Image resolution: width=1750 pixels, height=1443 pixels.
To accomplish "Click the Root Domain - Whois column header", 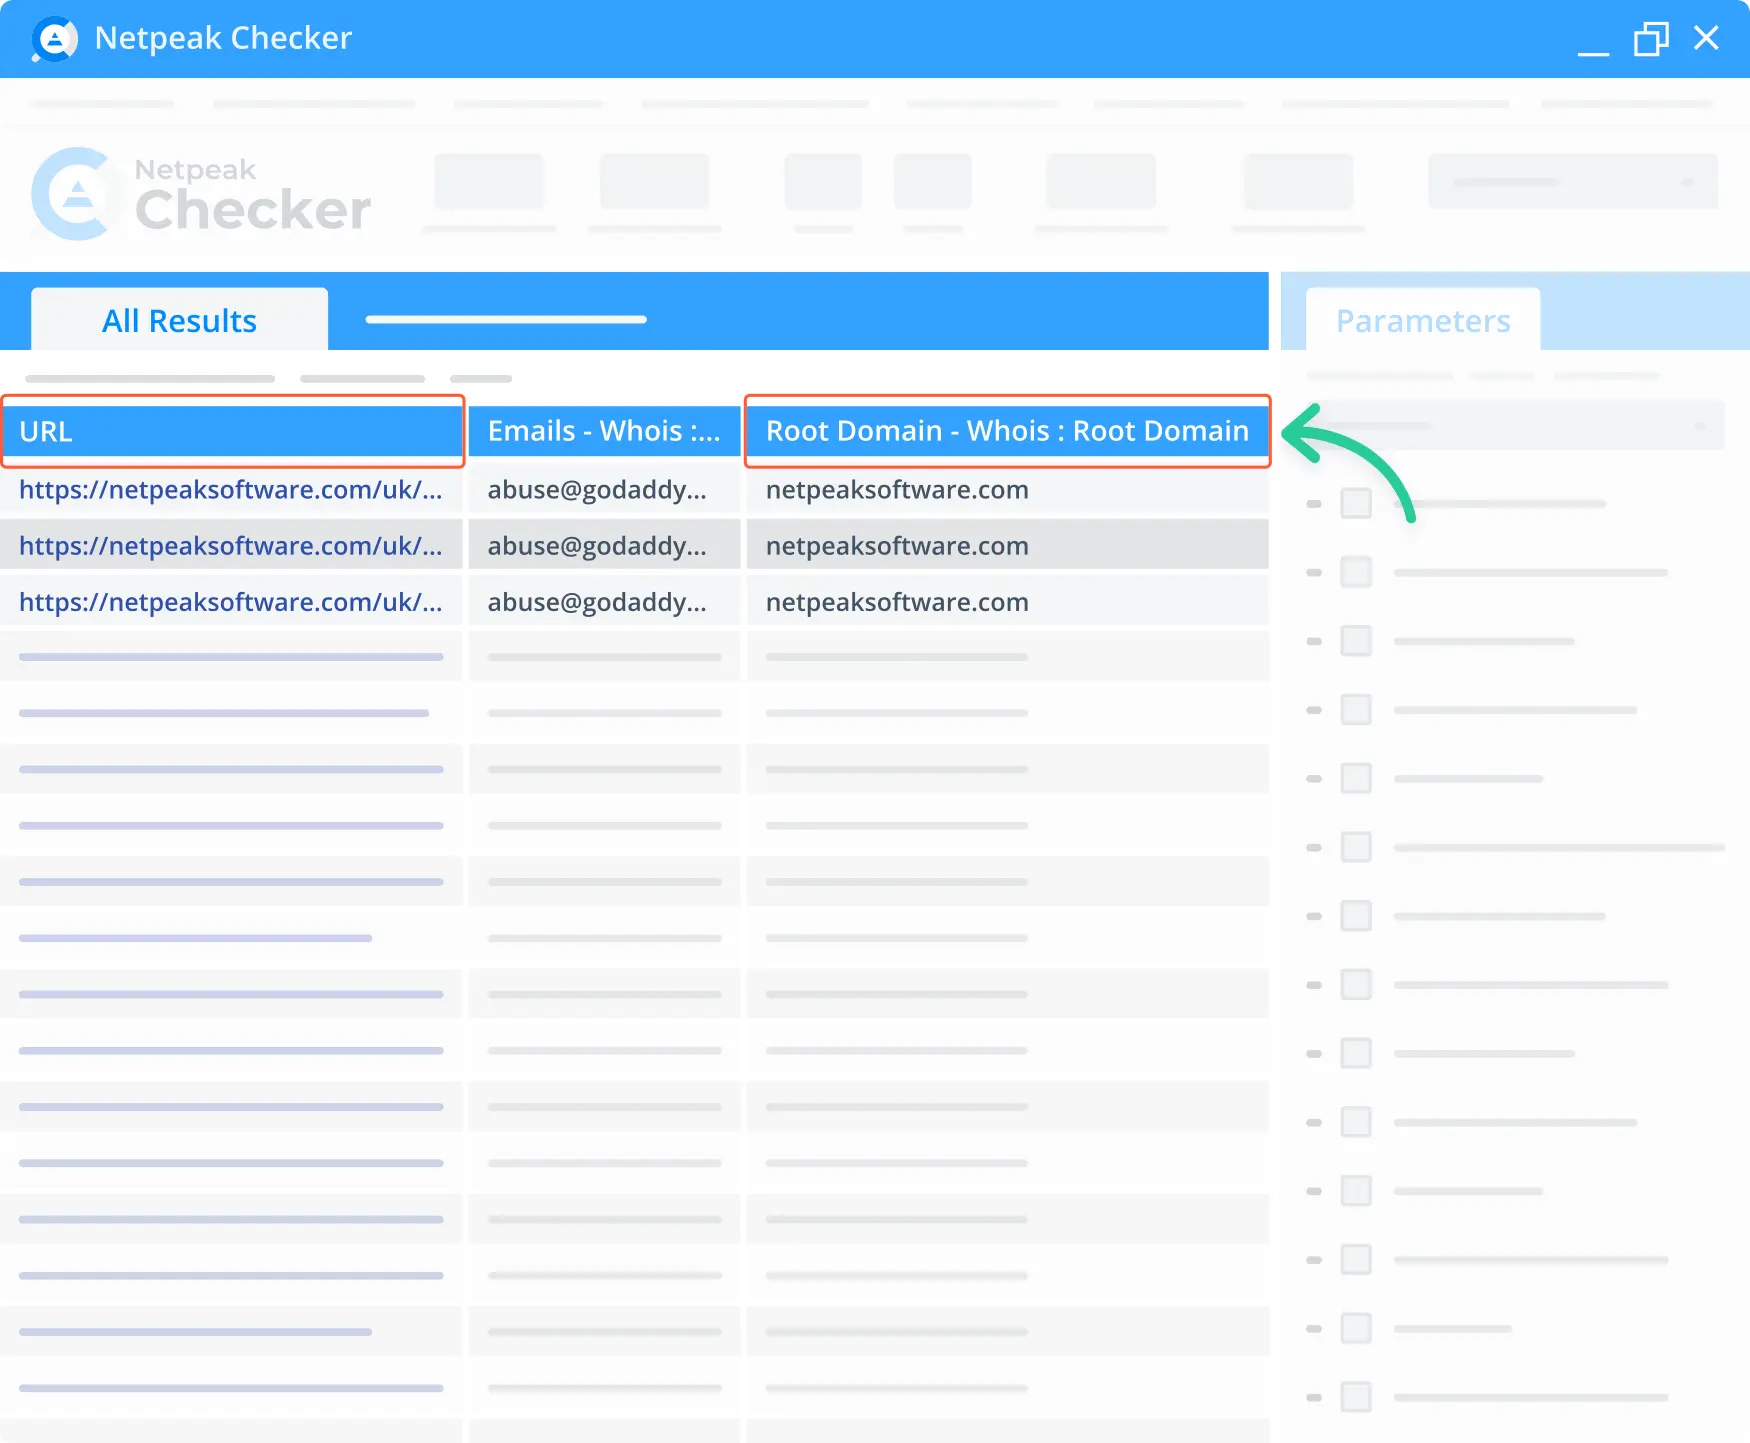I will pos(1007,431).
